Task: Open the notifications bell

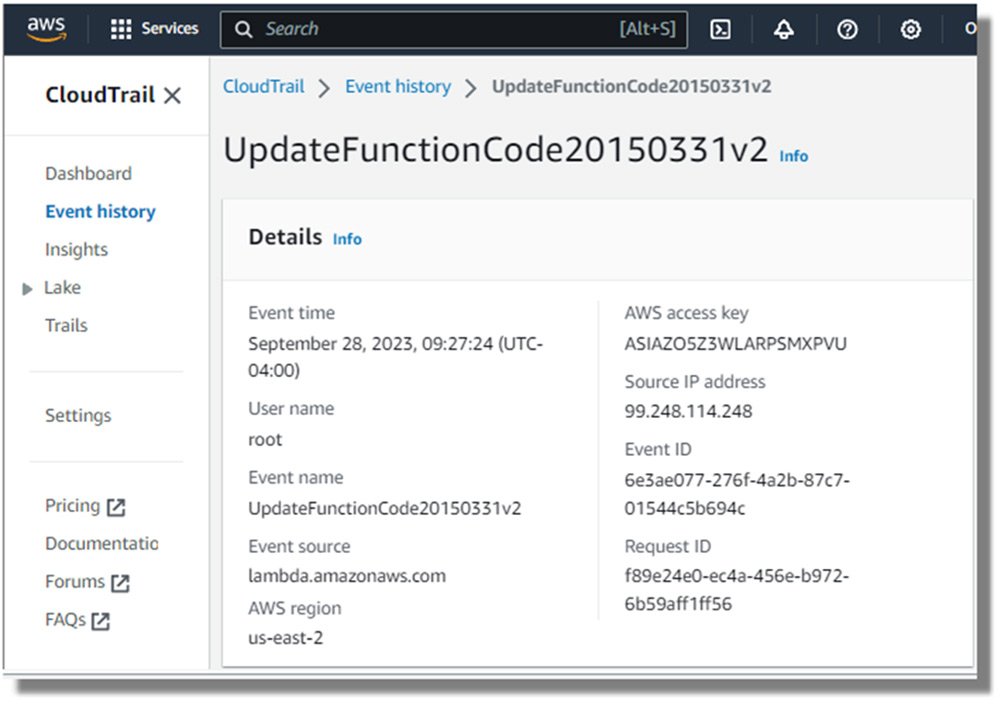Action: click(784, 29)
